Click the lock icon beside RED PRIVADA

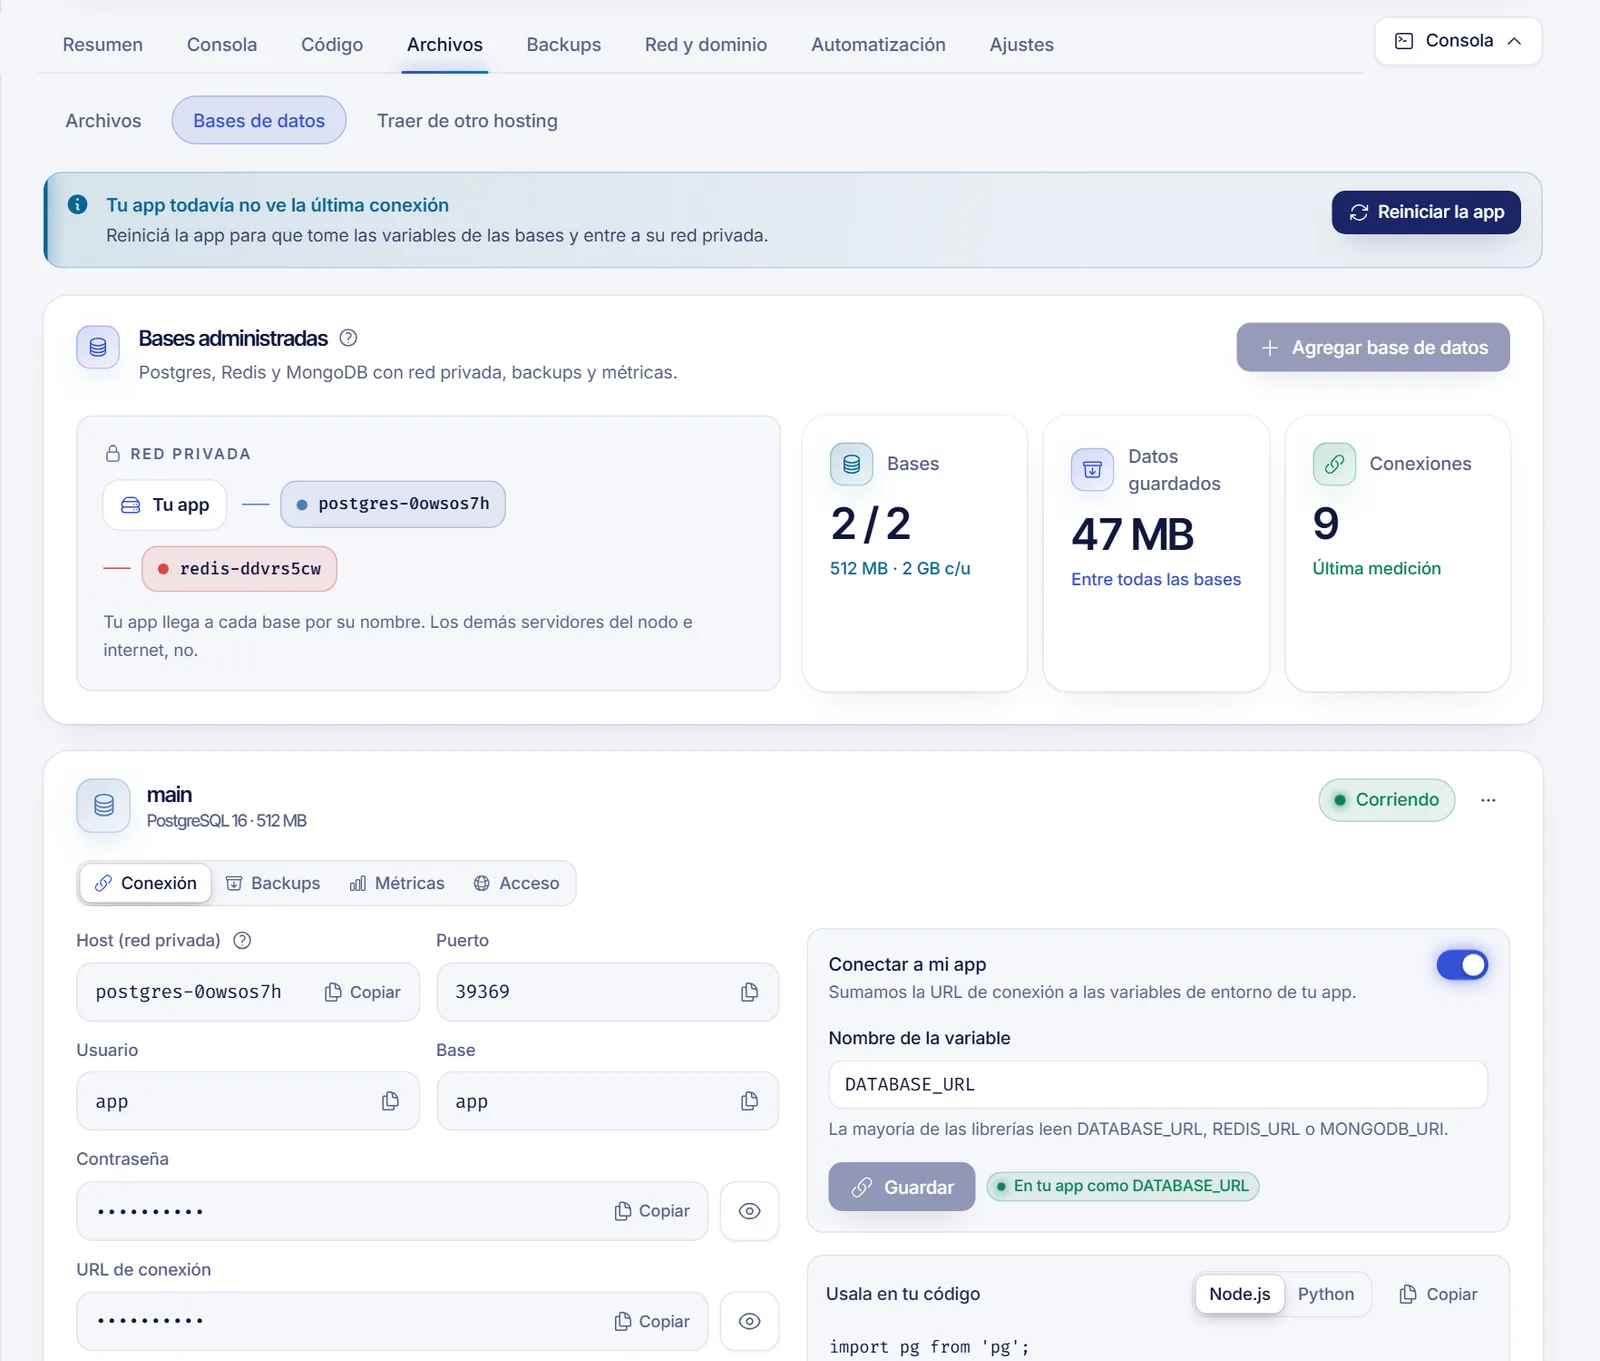click(x=113, y=453)
